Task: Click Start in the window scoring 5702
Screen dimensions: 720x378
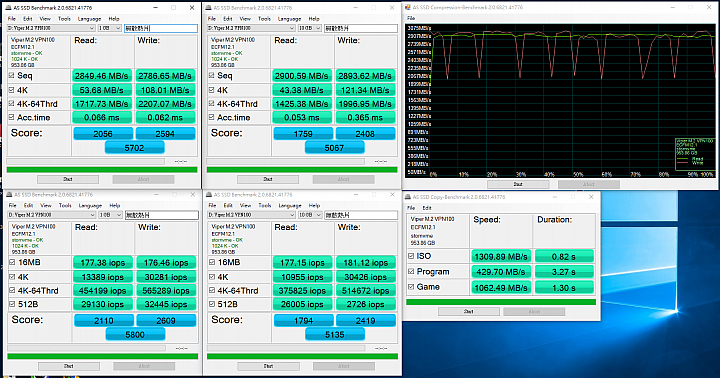Action: click(68, 179)
